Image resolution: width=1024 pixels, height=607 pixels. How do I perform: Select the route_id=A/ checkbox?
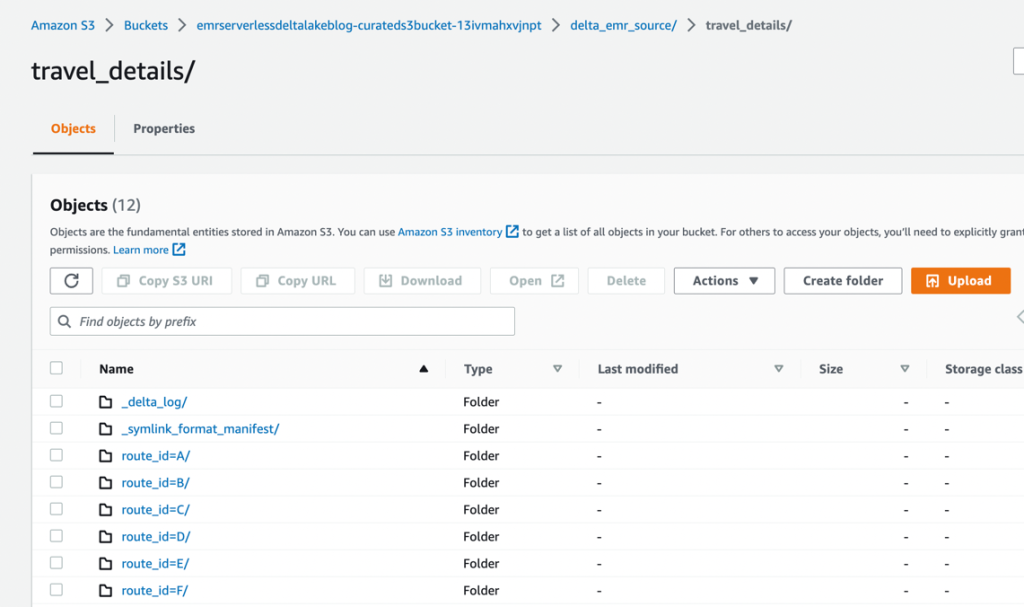56,455
